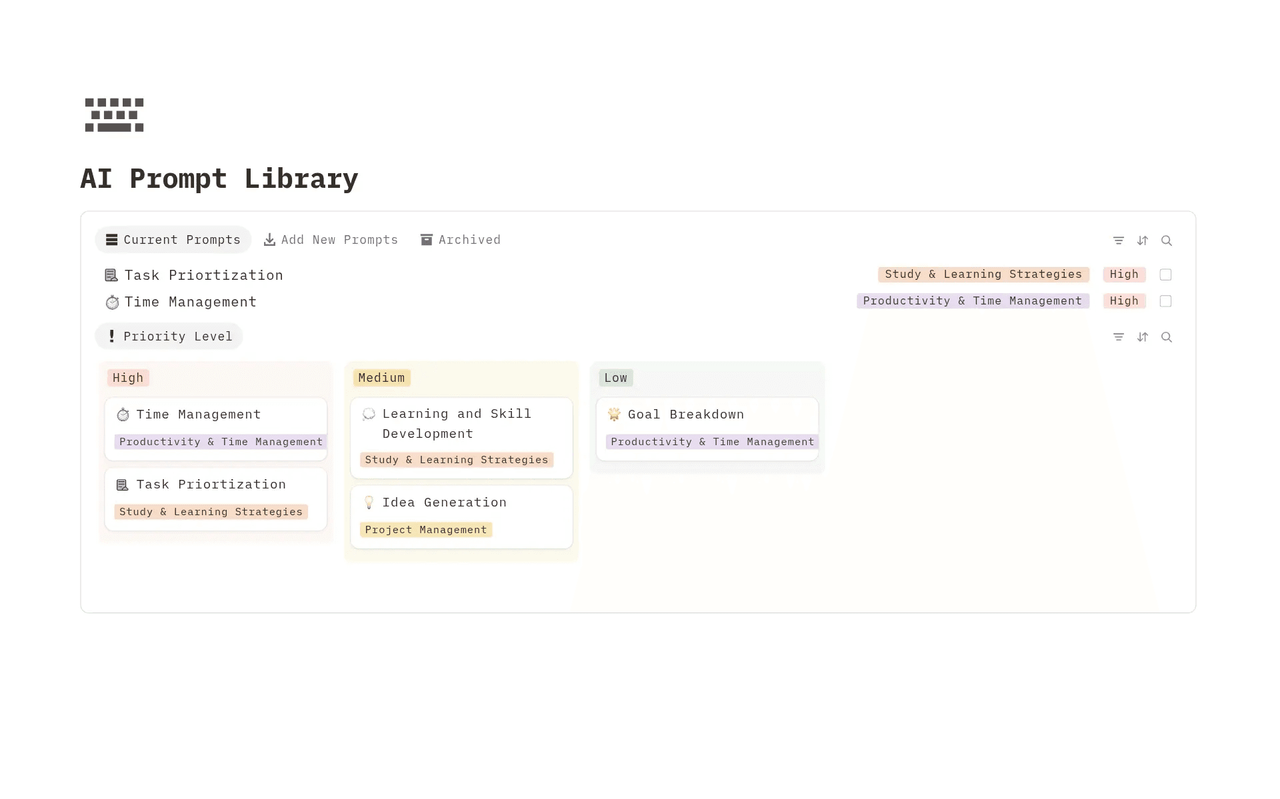
Task: Open Time Management in the list
Action: click(191, 302)
